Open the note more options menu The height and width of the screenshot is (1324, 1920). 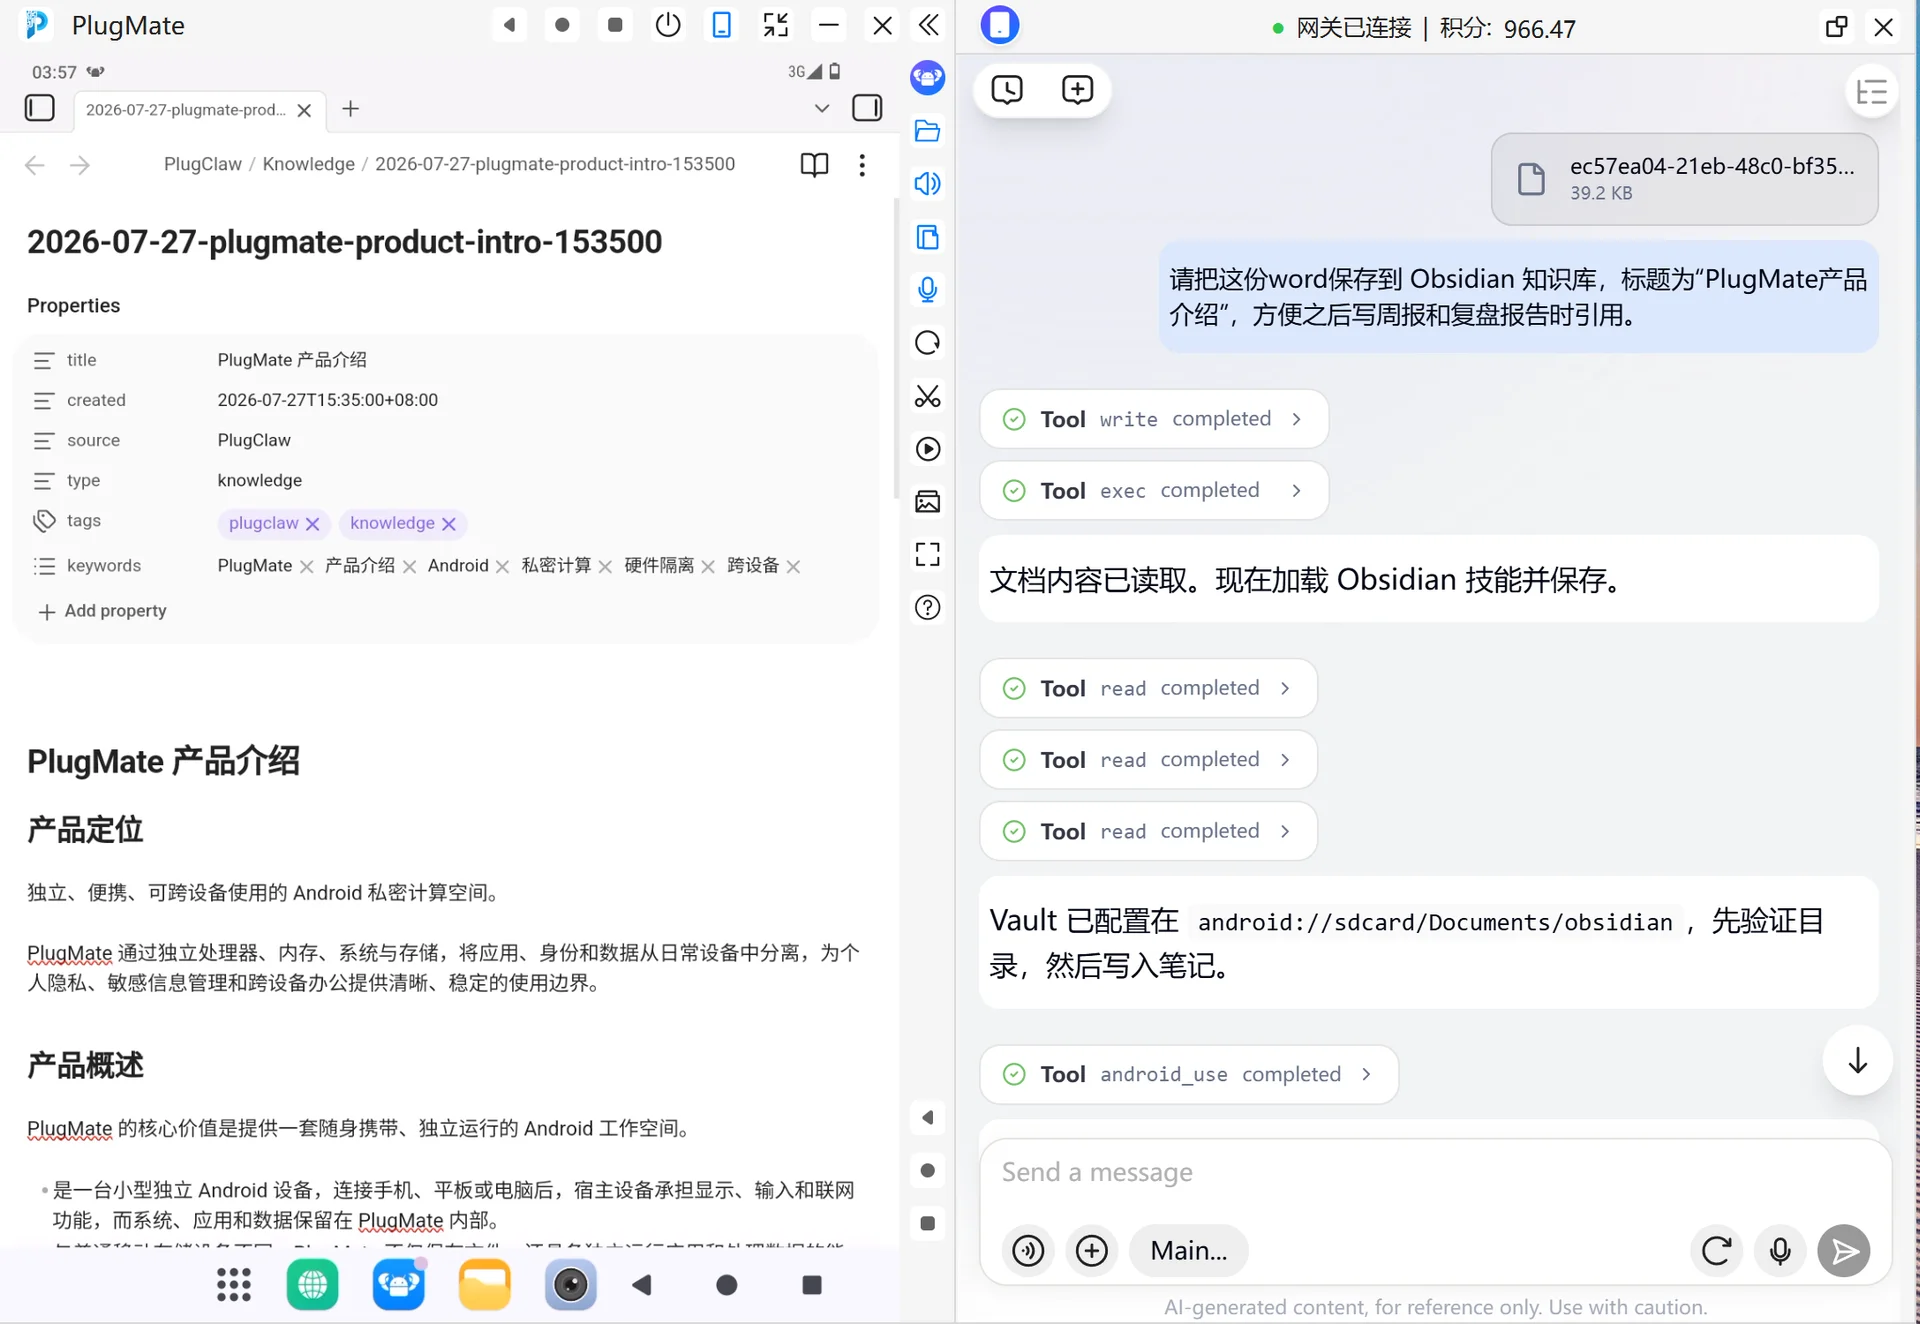[862, 165]
